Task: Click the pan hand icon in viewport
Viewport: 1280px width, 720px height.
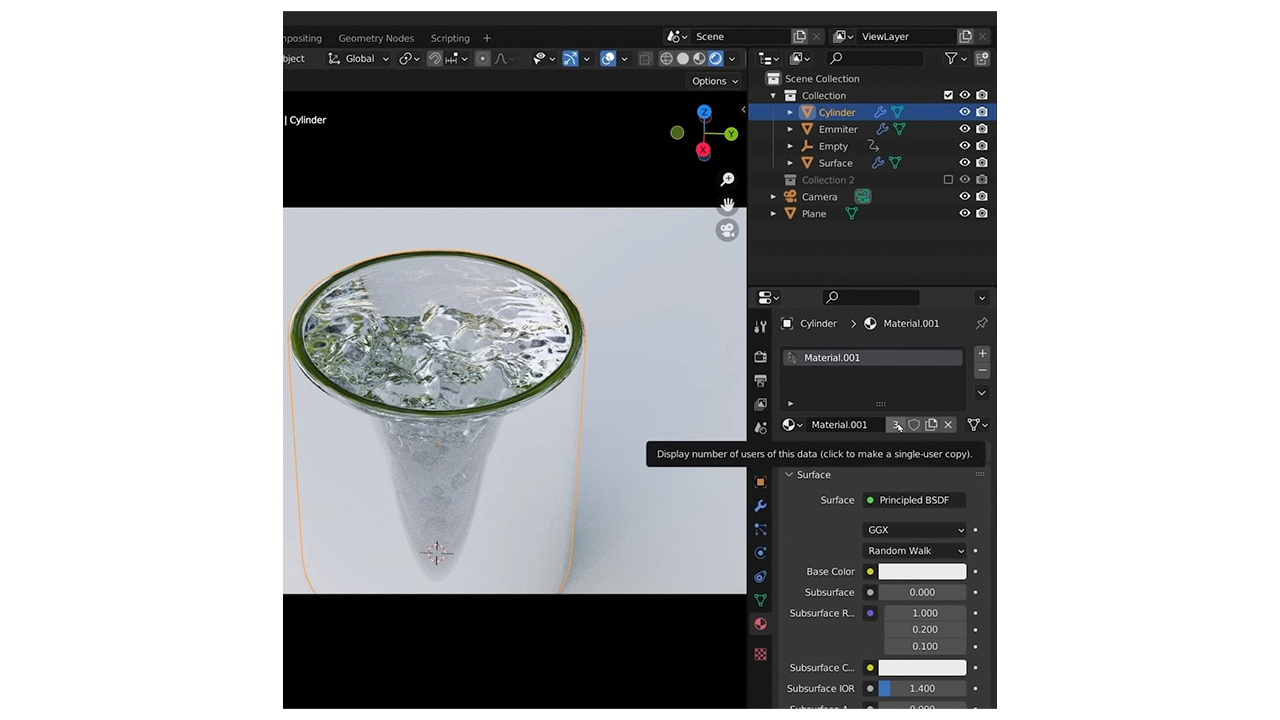Action: coord(727,205)
